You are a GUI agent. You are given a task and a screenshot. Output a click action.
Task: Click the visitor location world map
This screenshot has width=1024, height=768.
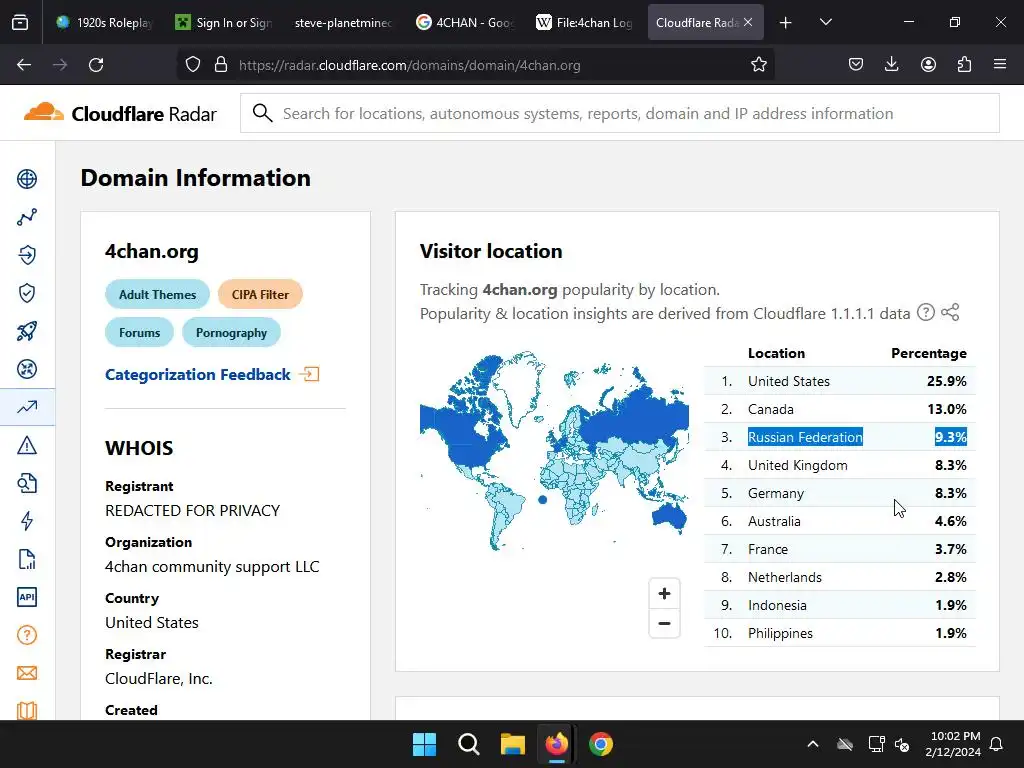[554, 451]
